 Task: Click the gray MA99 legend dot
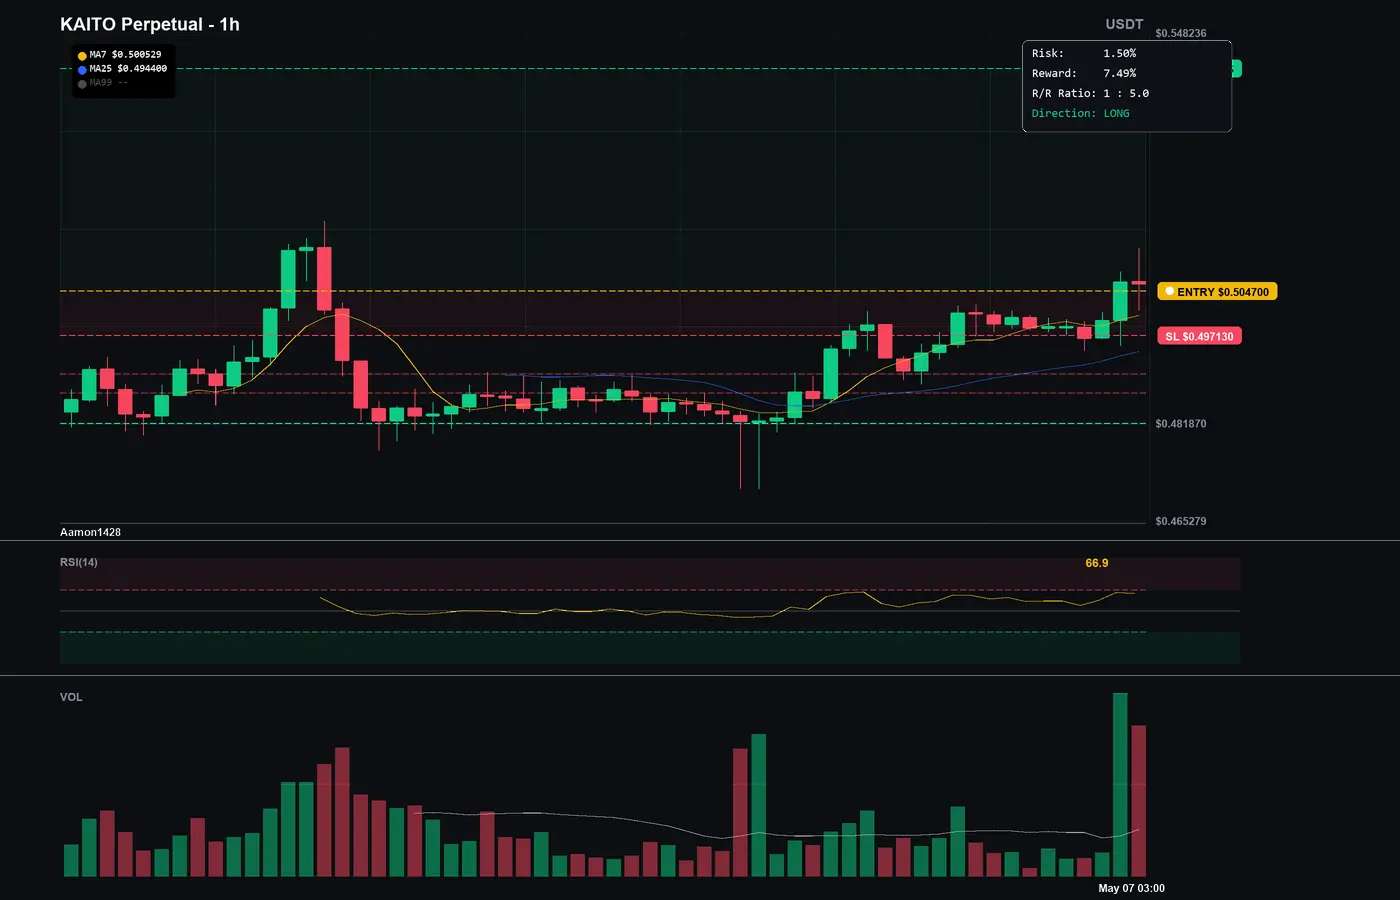[82, 84]
